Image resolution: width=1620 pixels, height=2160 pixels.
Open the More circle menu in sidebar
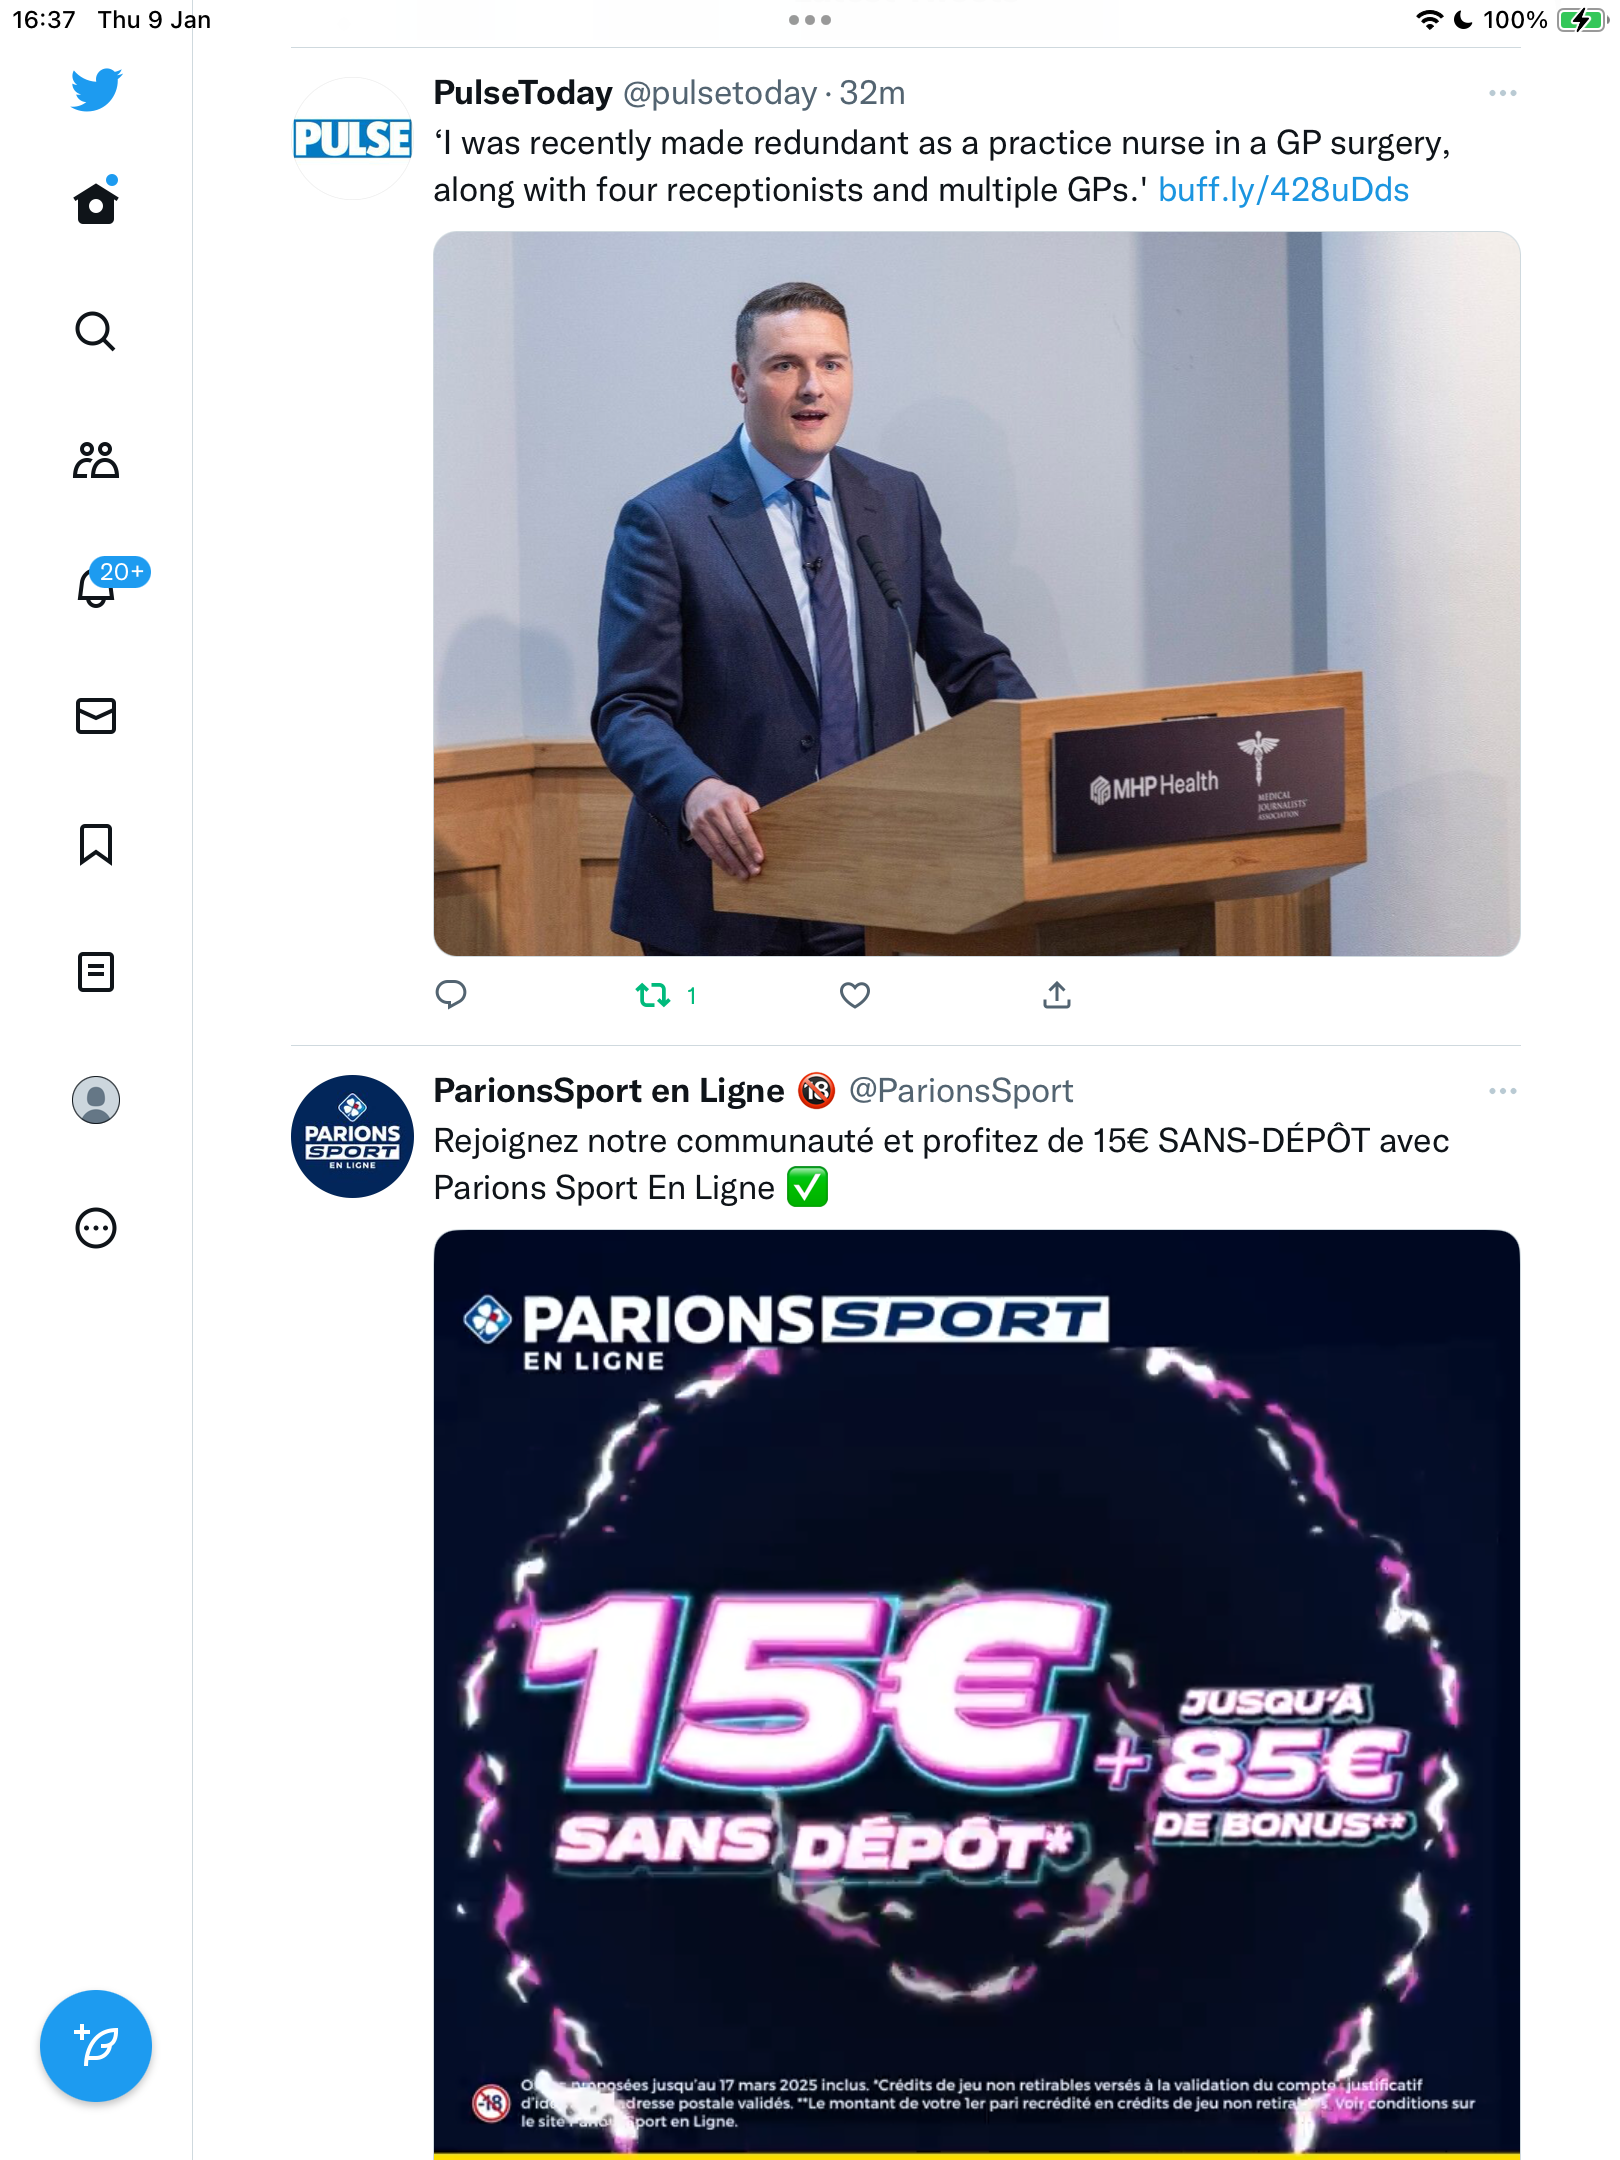click(96, 1228)
